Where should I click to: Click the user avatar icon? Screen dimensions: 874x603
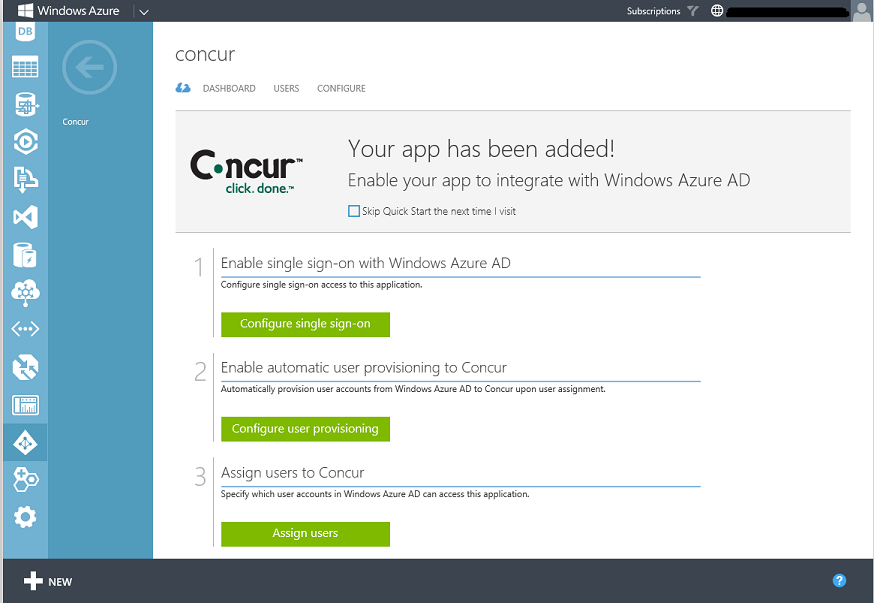pos(862,11)
